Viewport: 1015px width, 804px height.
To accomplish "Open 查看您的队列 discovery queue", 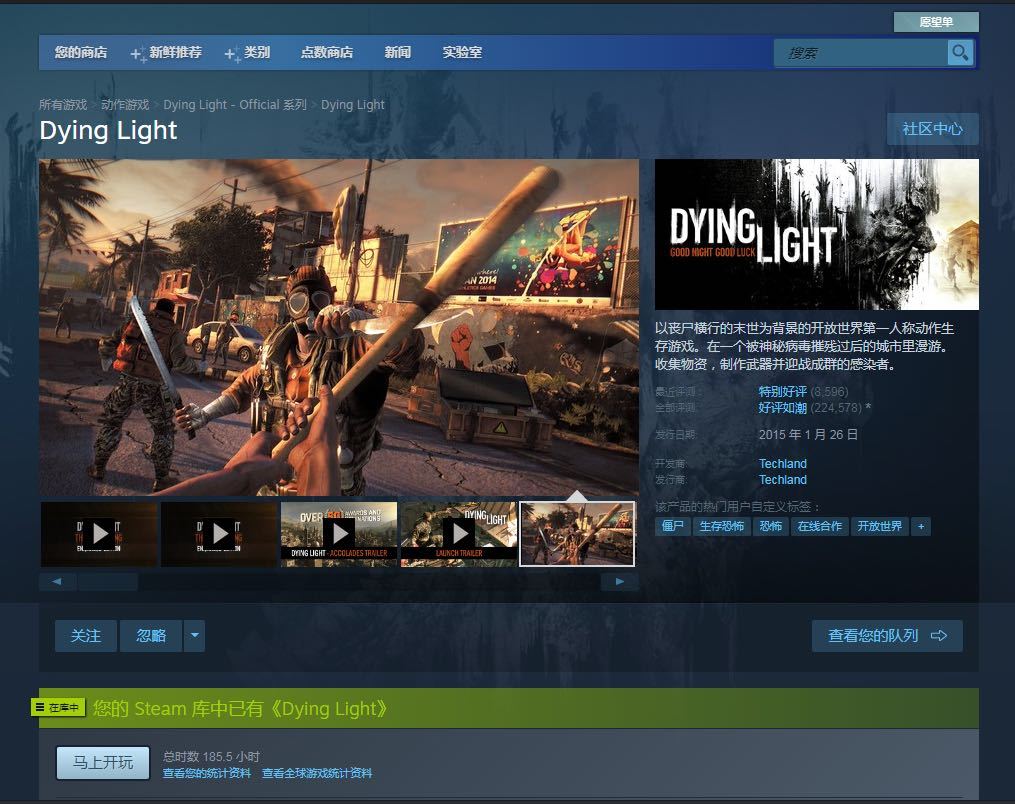I will pyautogui.click(x=887, y=636).
